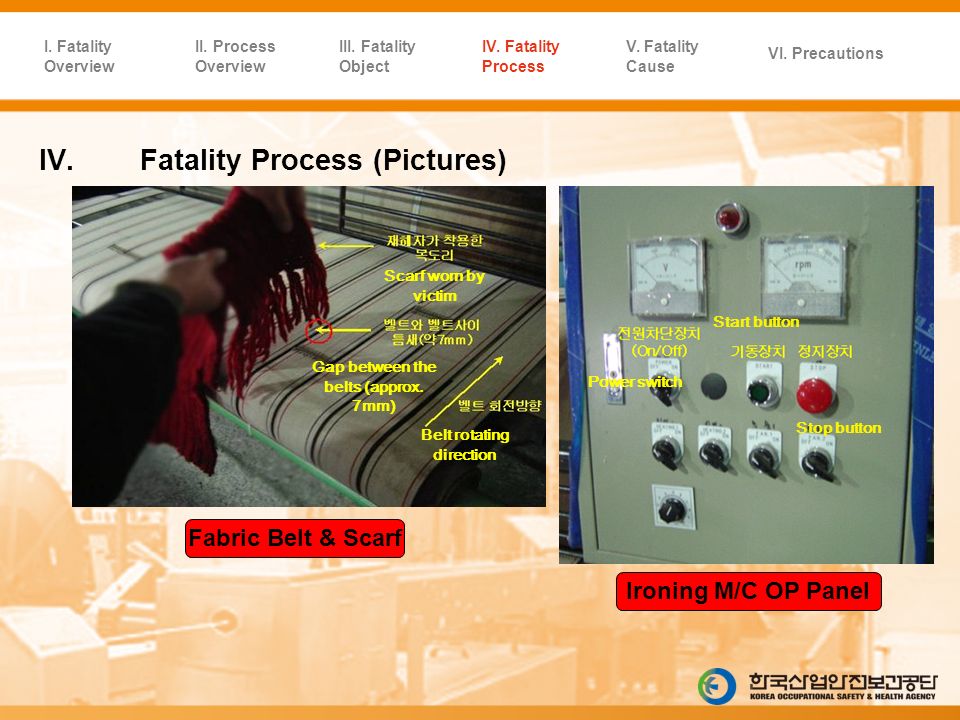Click the 'Belt rotating direction' caption
The height and width of the screenshot is (720, 960).
(465, 445)
